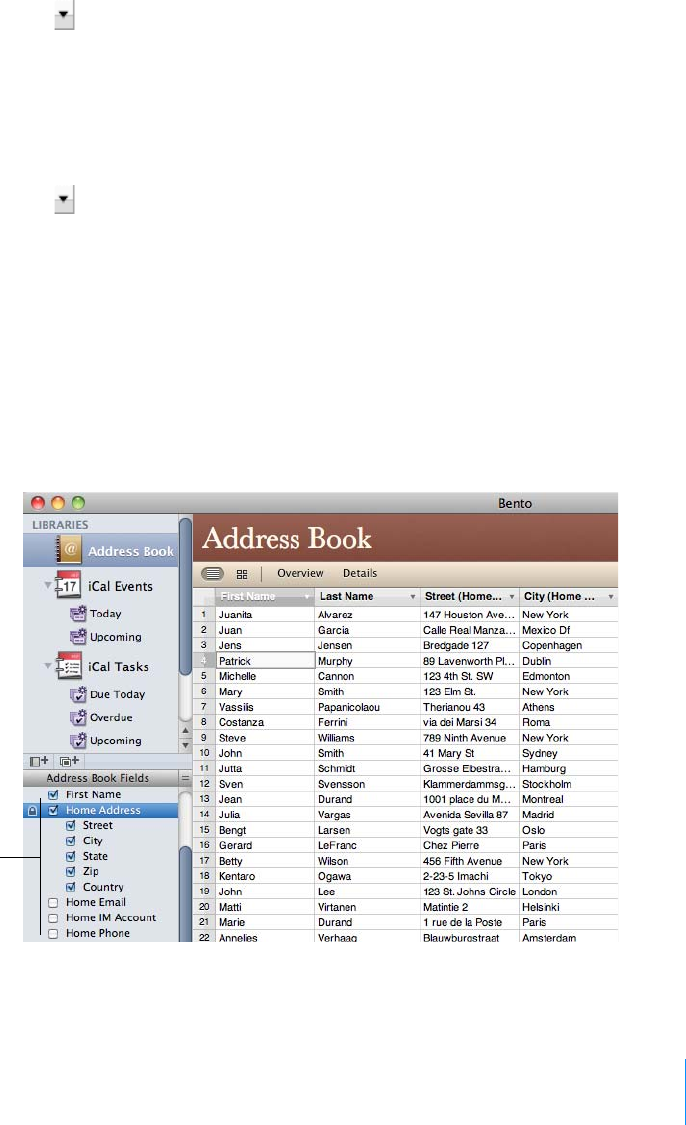Open the Due Today task collection
The image size is (686, 1125).
[78, 695]
